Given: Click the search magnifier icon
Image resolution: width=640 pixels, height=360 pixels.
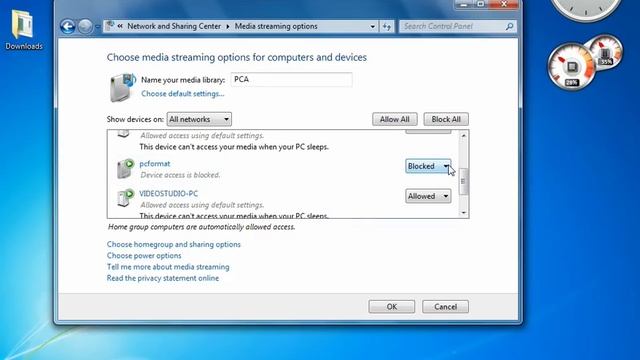Looking at the screenshot, I should pyautogui.click(x=509, y=27).
